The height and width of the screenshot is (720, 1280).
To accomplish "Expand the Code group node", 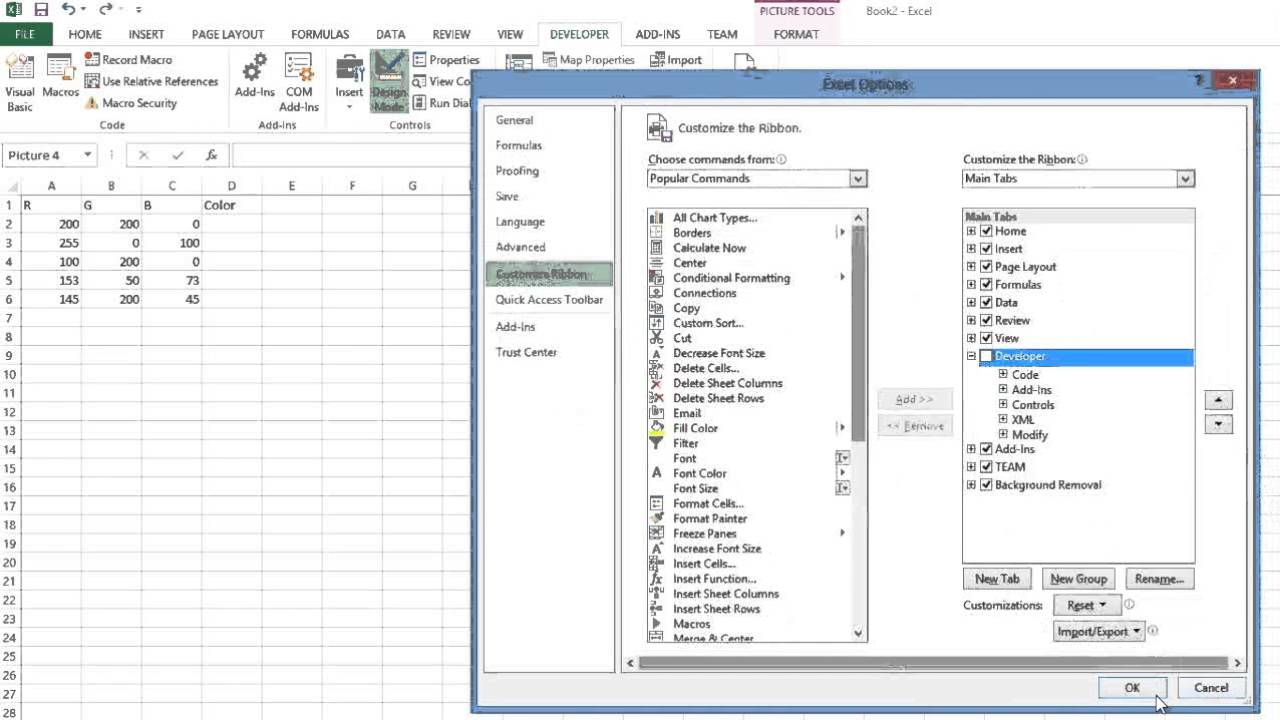I will [1003, 375].
